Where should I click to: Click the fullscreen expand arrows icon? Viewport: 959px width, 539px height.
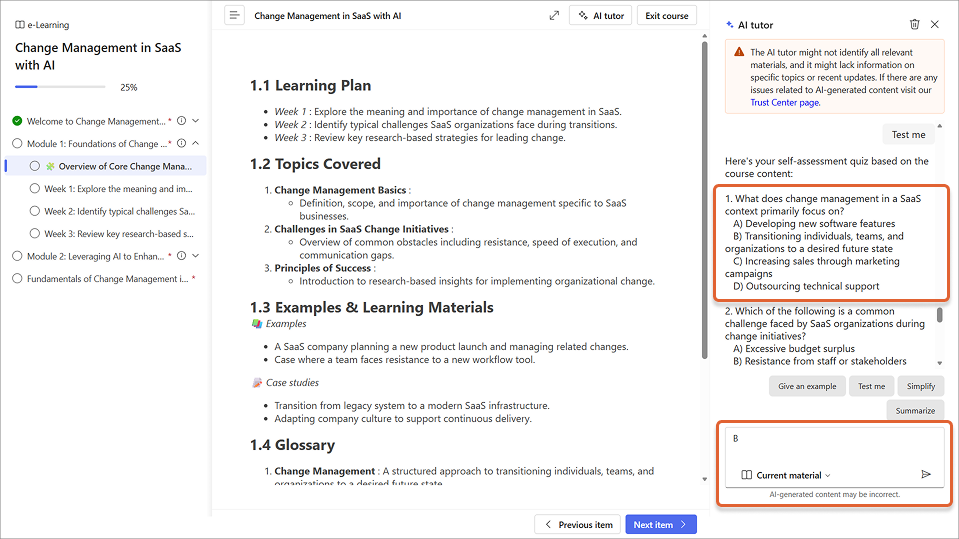tap(554, 16)
